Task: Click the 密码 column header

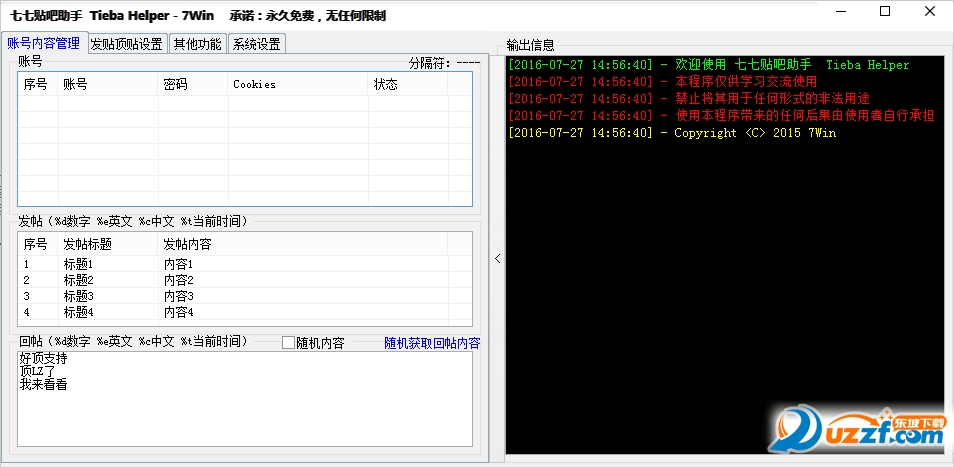Action: (193, 85)
